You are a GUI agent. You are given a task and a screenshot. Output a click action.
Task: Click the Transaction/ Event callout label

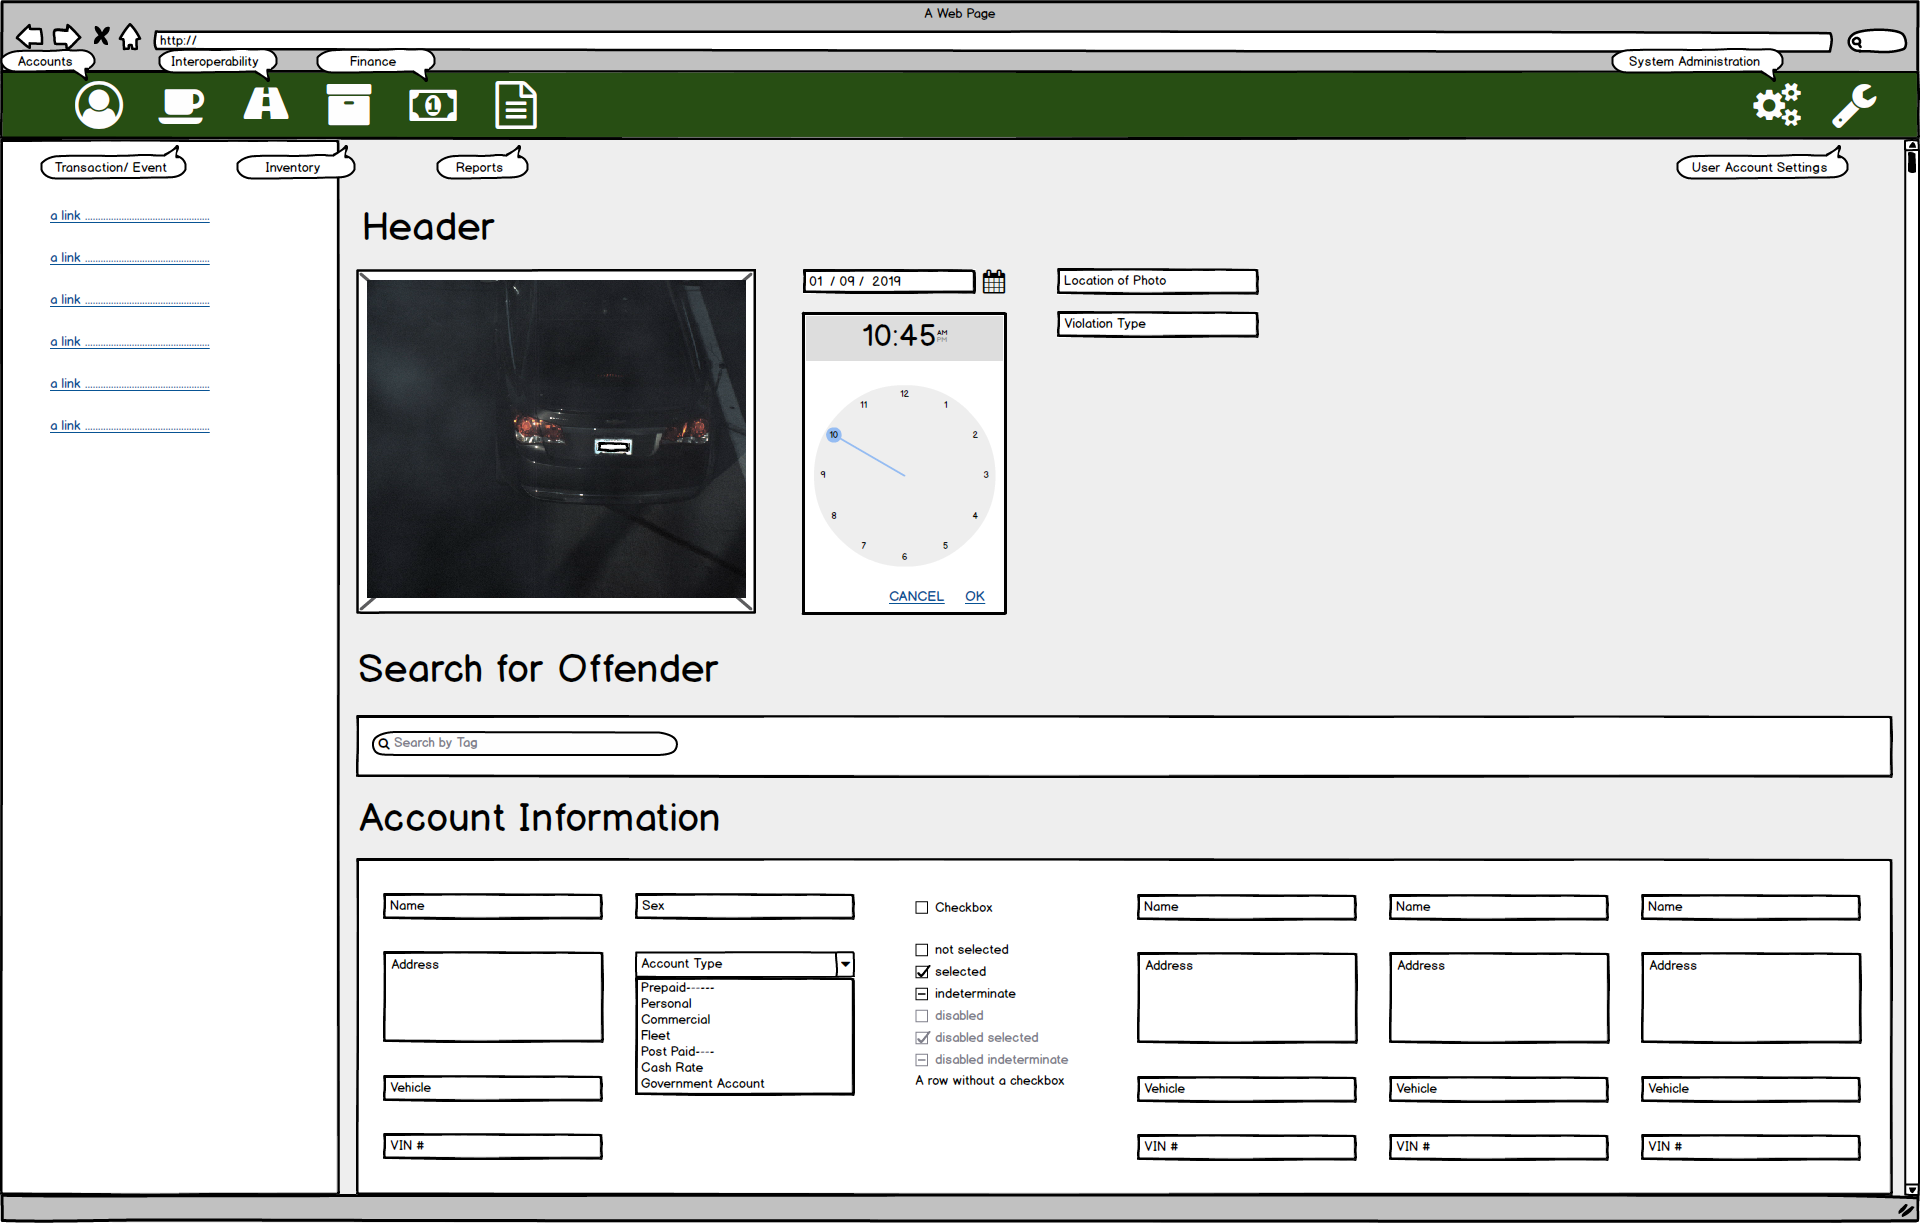(x=111, y=167)
